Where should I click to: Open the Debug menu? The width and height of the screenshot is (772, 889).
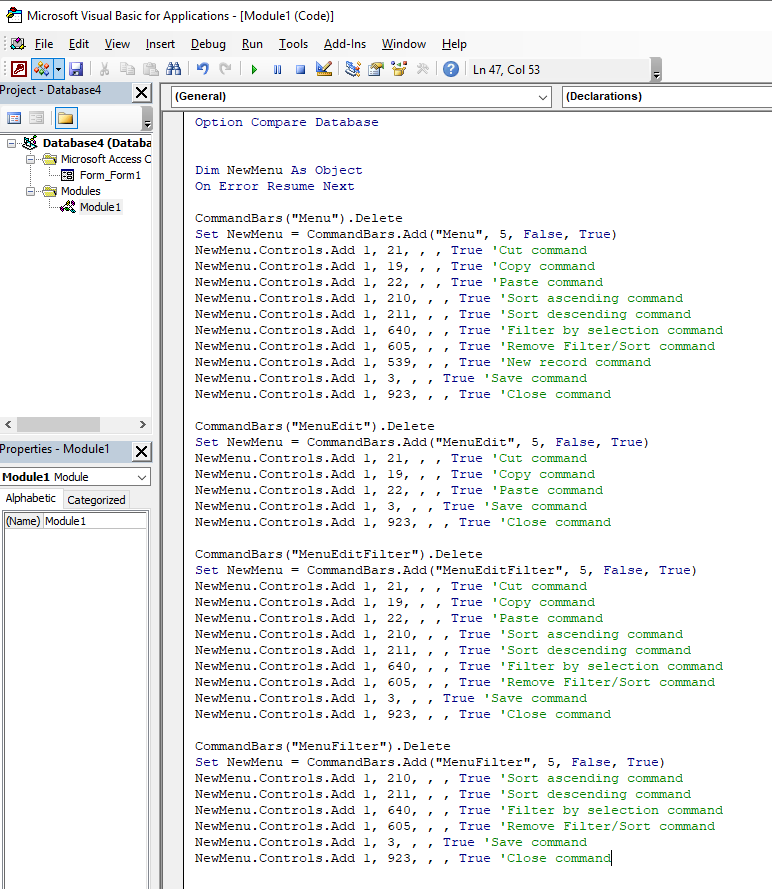tap(208, 44)
